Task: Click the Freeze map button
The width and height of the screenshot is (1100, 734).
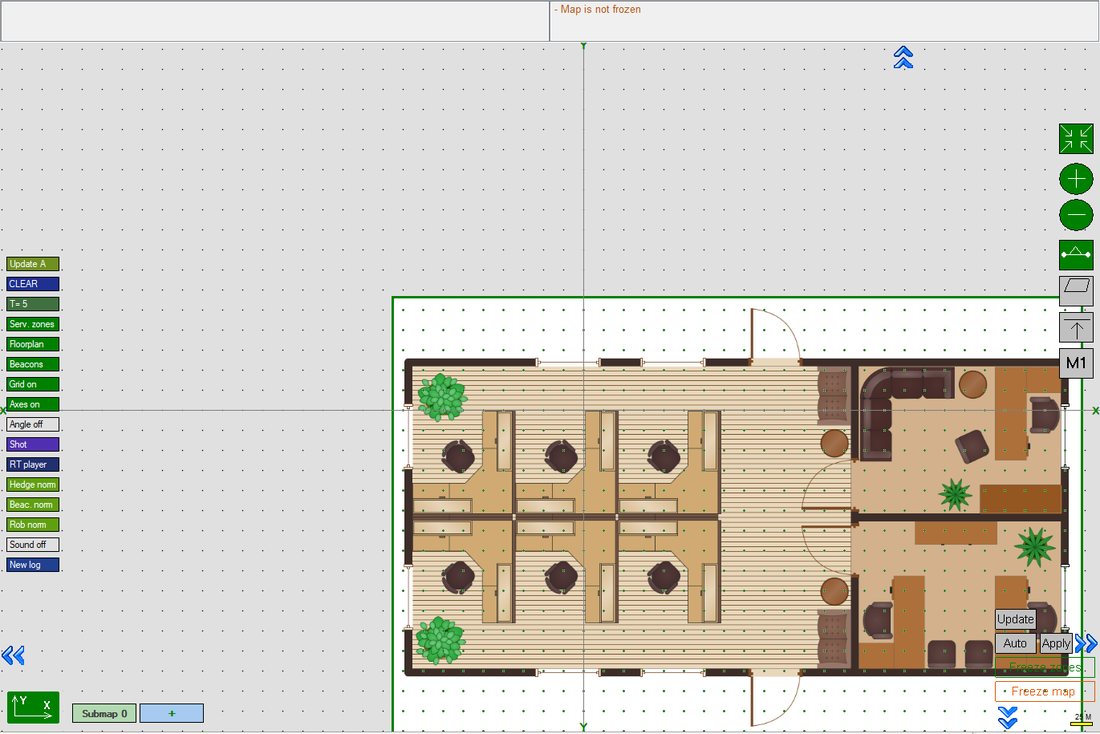Action: click(1043, 691)
